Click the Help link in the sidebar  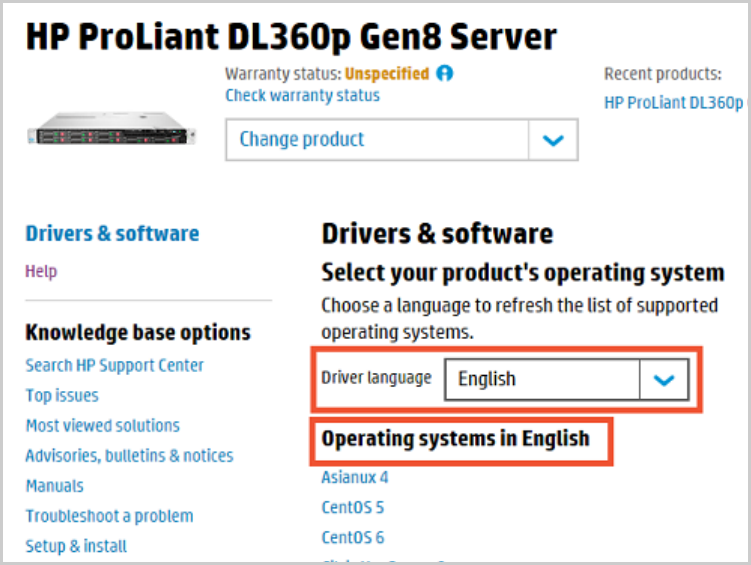click(41, 271)
